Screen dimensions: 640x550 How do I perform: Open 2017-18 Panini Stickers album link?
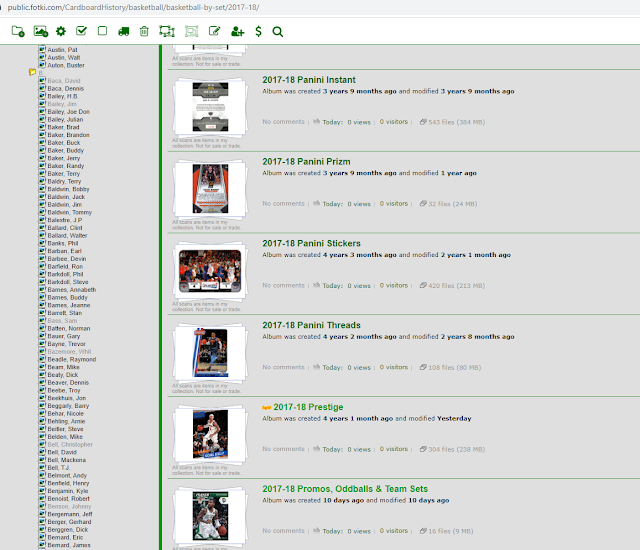click(x=311, y=244)
